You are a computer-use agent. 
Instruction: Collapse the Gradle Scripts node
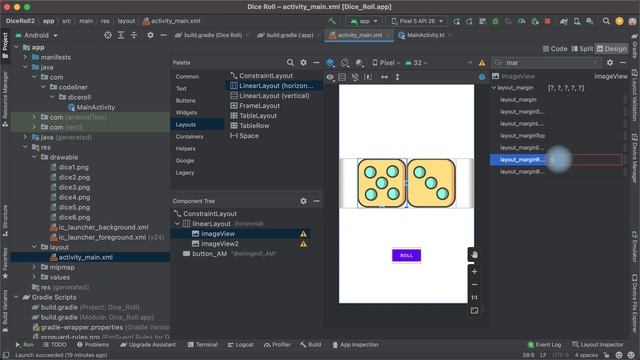pyautogui.click(x=17, y=297)
